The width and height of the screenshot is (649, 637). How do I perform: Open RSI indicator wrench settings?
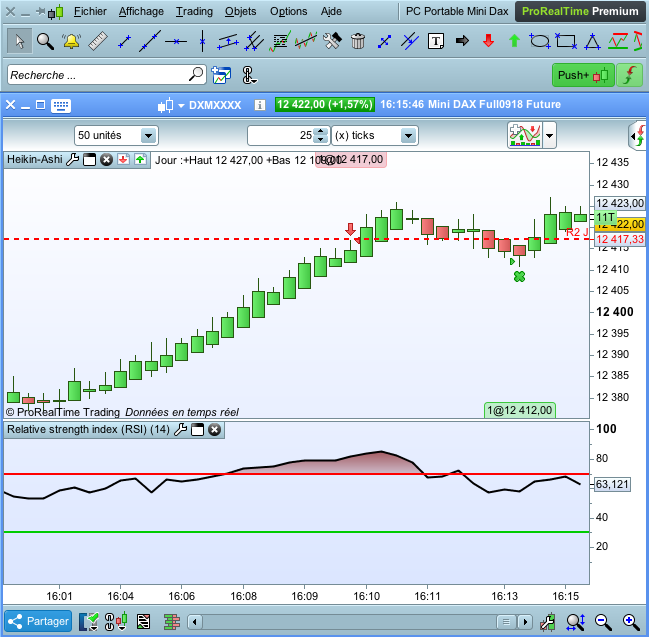(180, 430)
